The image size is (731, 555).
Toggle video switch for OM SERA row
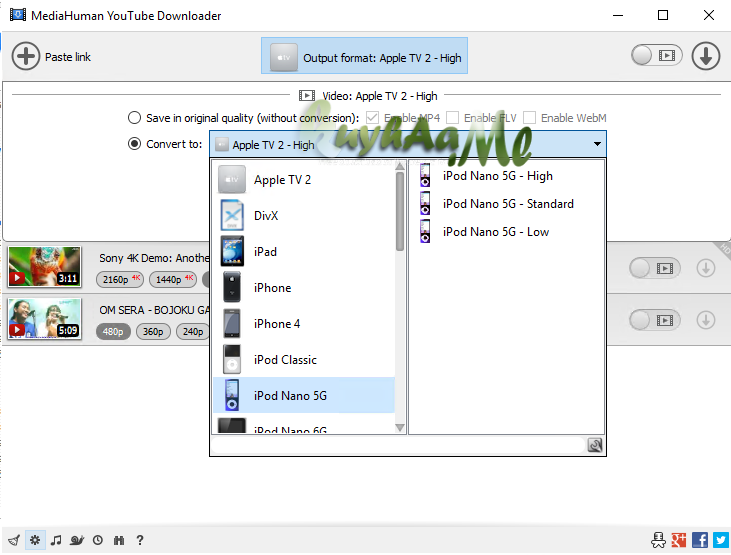pyautogui.click(x=655, y=320)
